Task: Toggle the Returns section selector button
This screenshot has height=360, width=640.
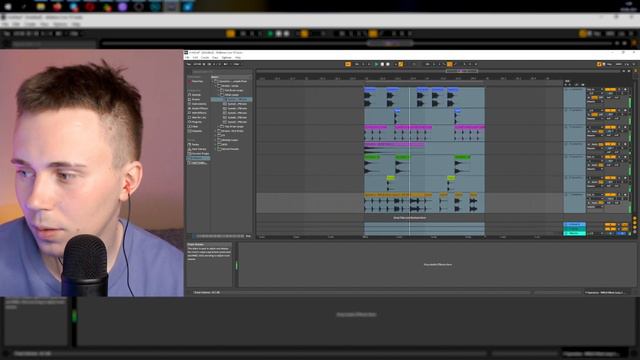Action: click(635, 222)
